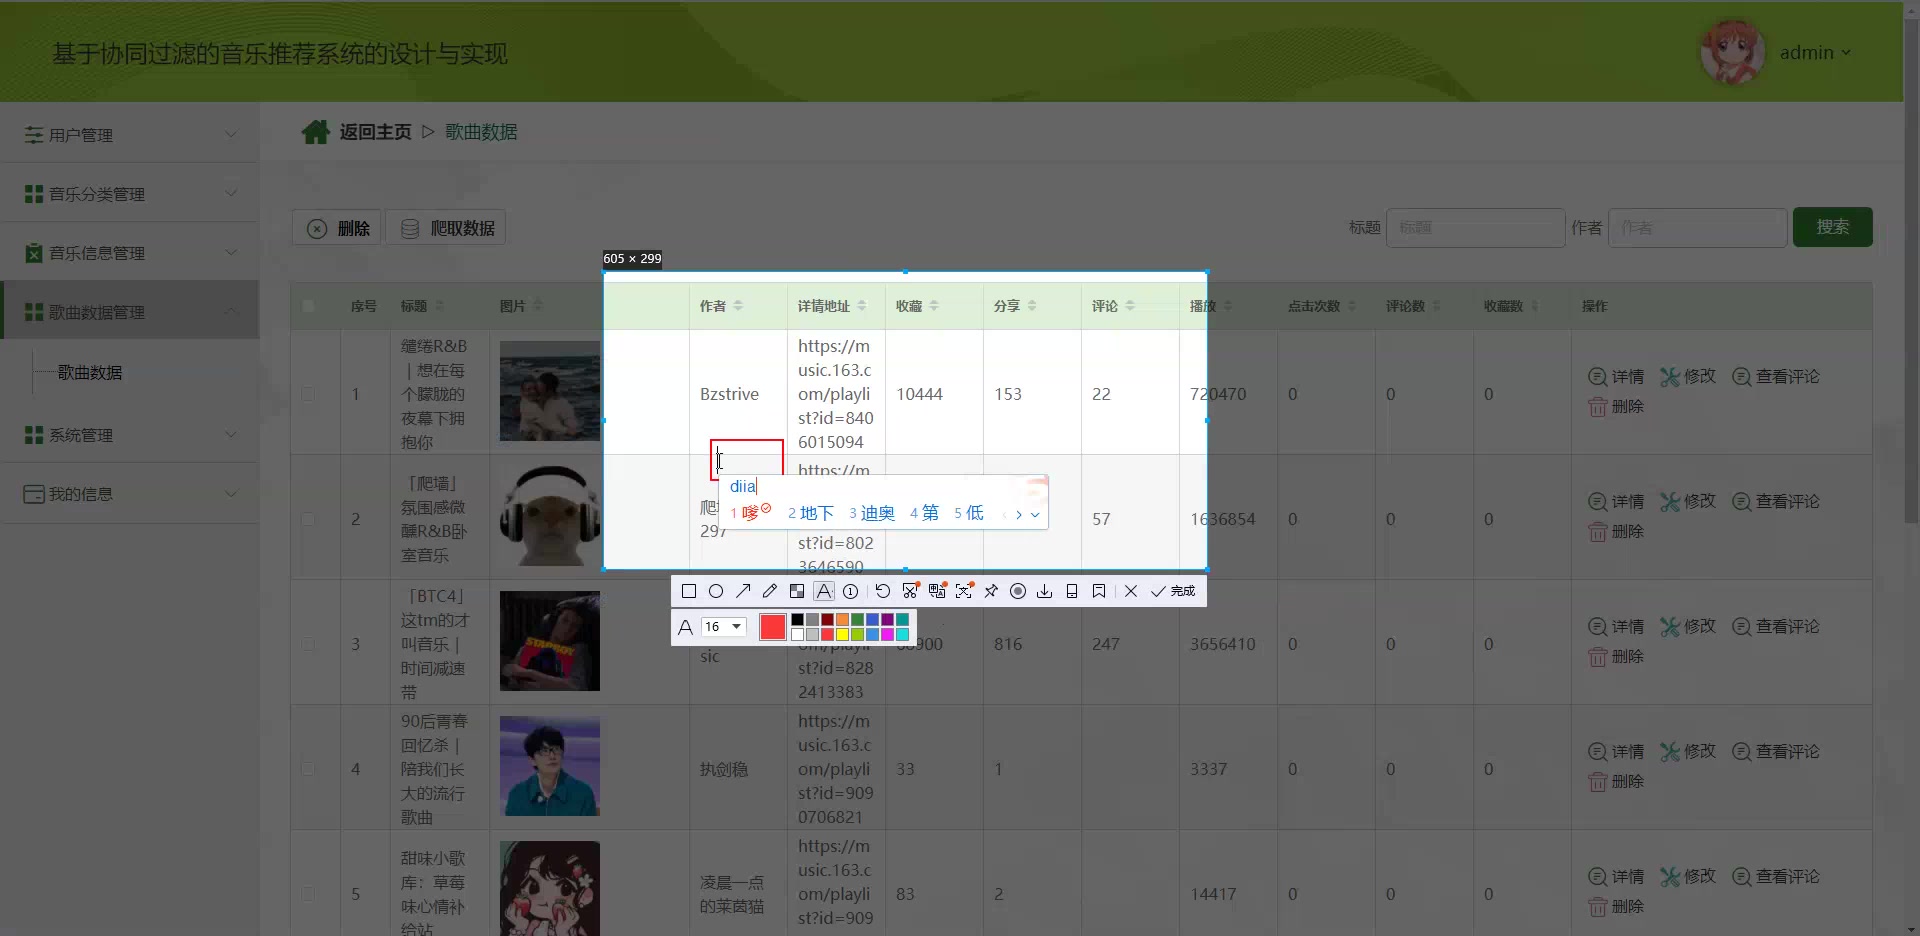Choose IME candidate 3 迪奥
This screenshot has height=936, width=1920.
(872, 513)
